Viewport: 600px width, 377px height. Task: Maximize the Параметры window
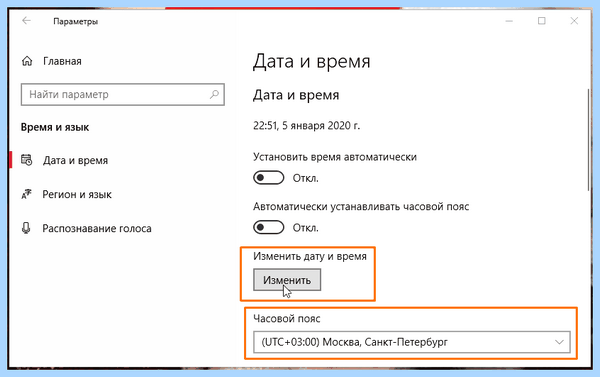(541, 21)
